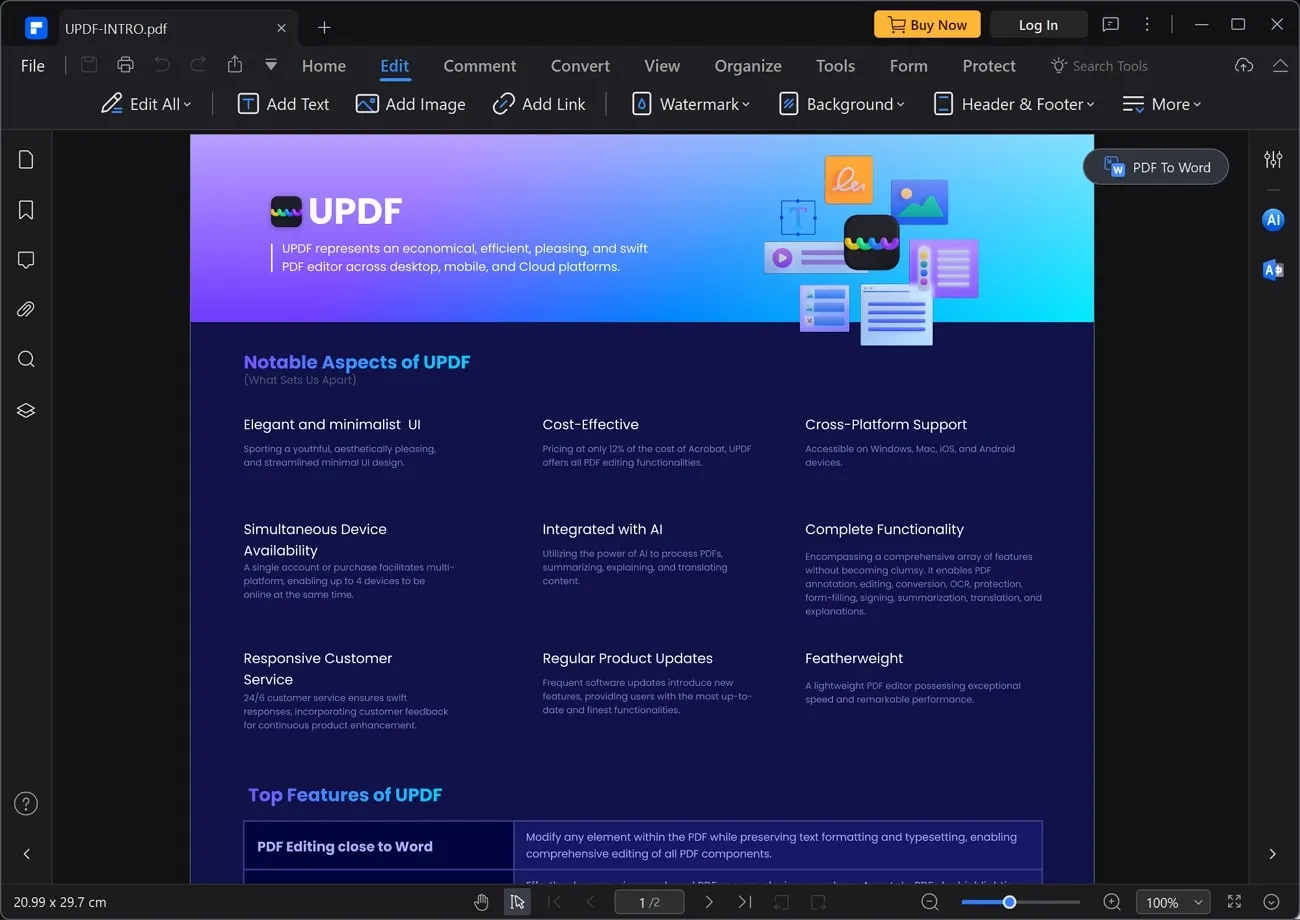1300x920 pixels.
Task: Click the Redo arrow icon
Action: (x=198, y=65)
